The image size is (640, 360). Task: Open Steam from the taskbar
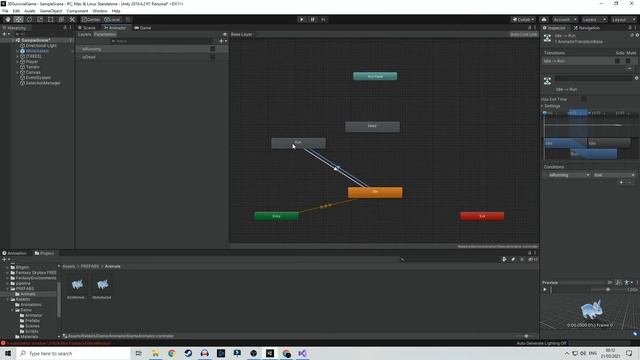click(x=188, y=353)
